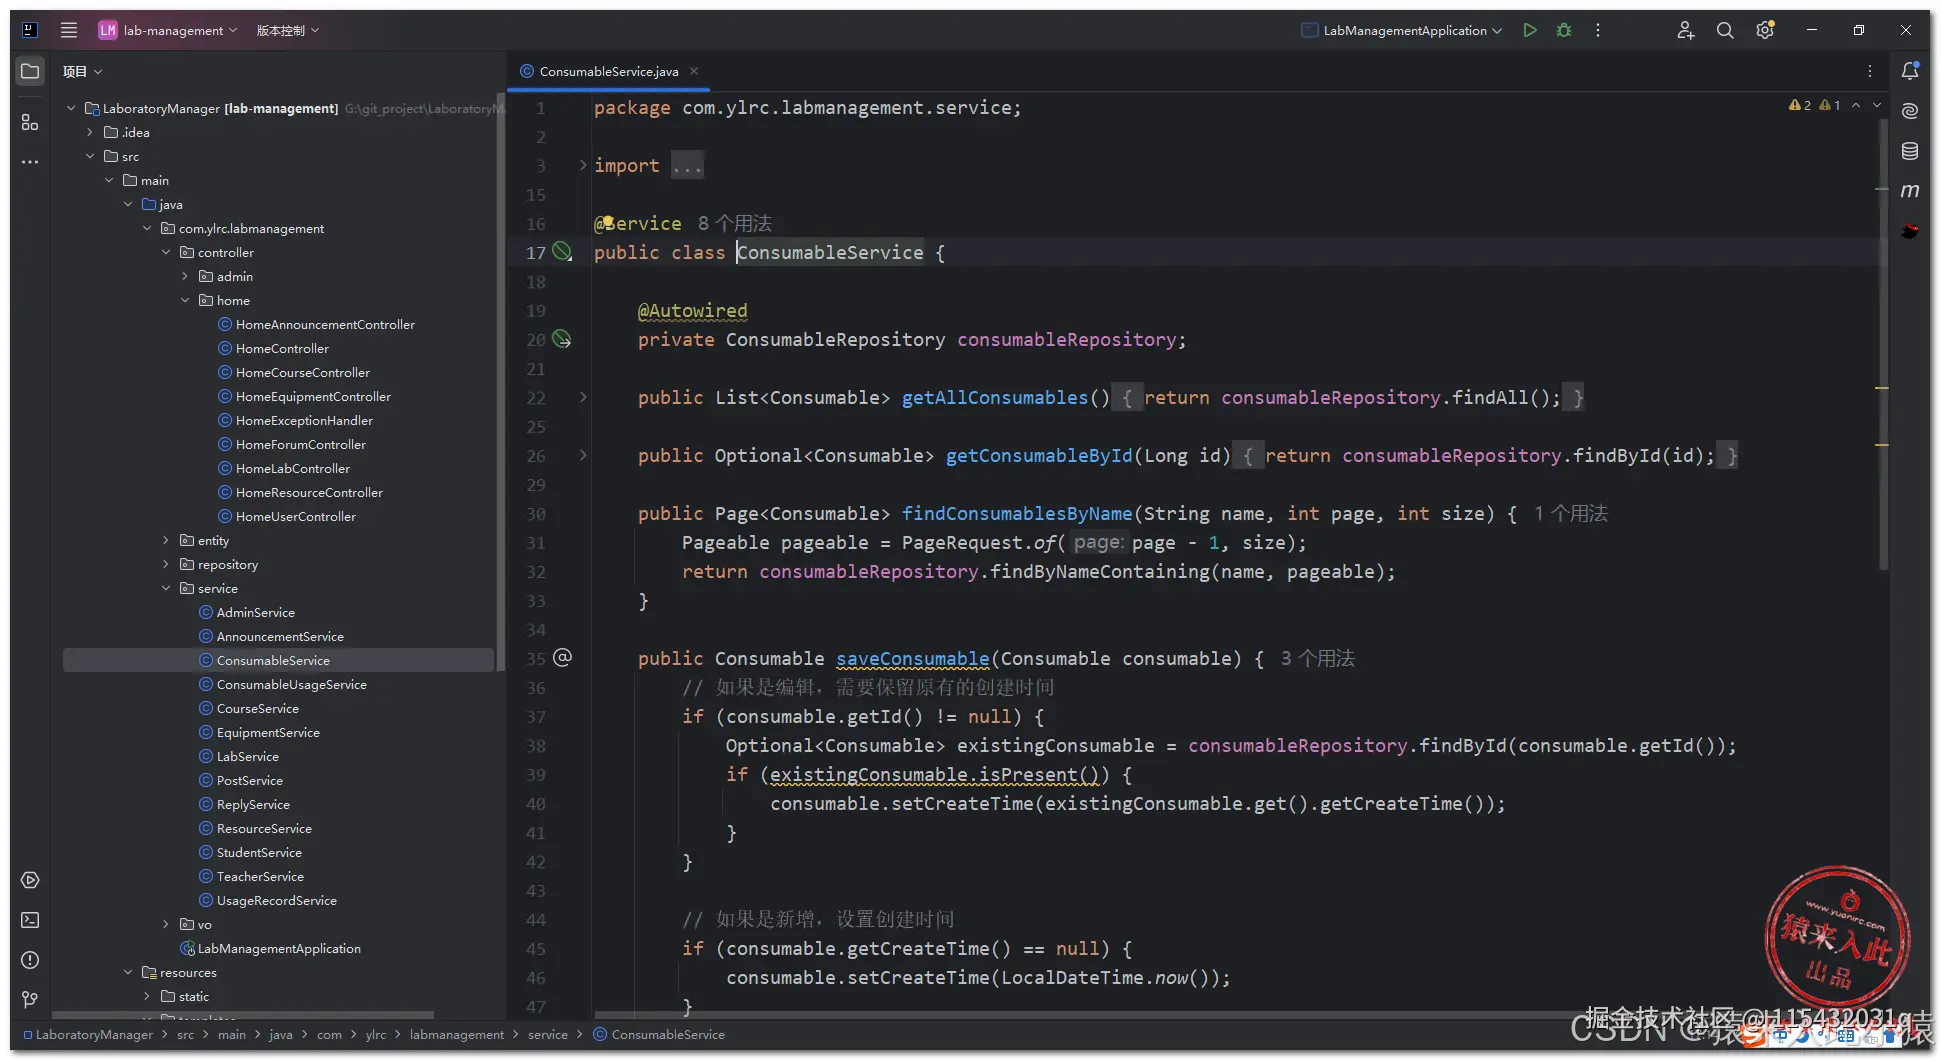
Task: Click the editor vertical scrollbar
Action: click(1884, 345)
